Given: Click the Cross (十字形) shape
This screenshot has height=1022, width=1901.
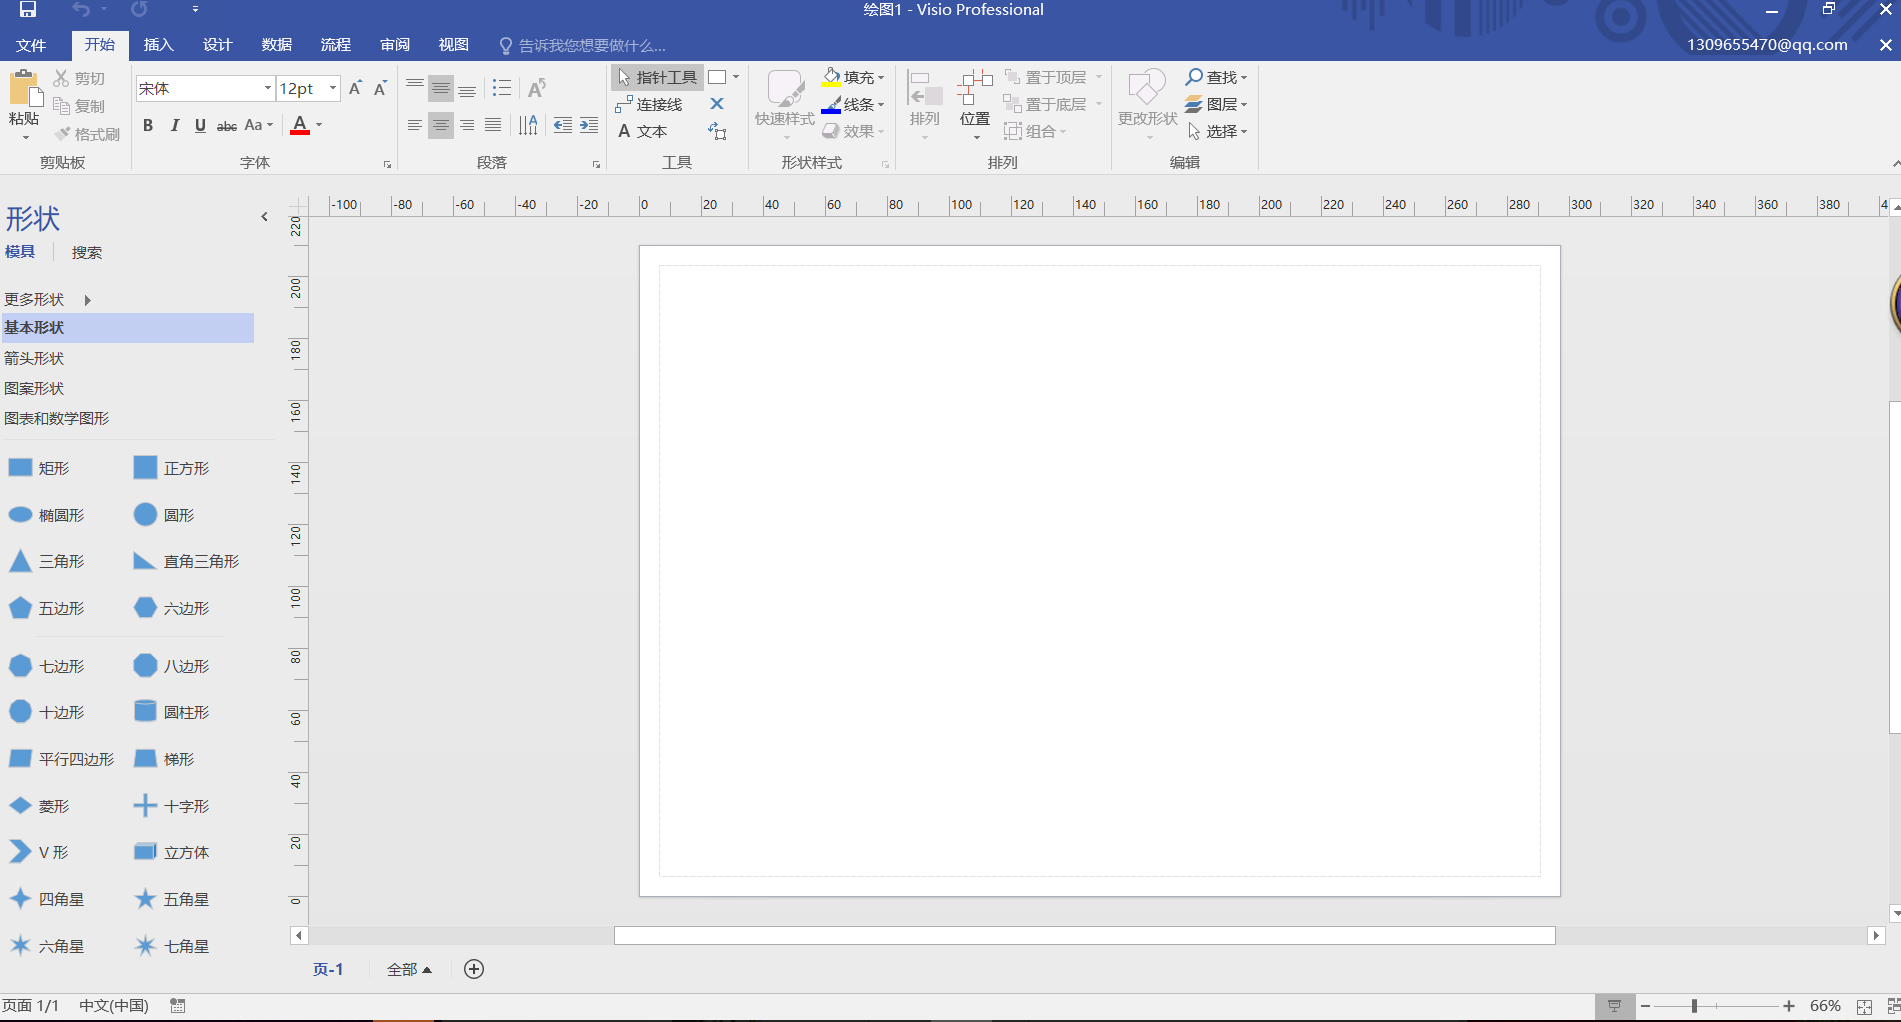Looking at the screenshot, I should (172, 806).
